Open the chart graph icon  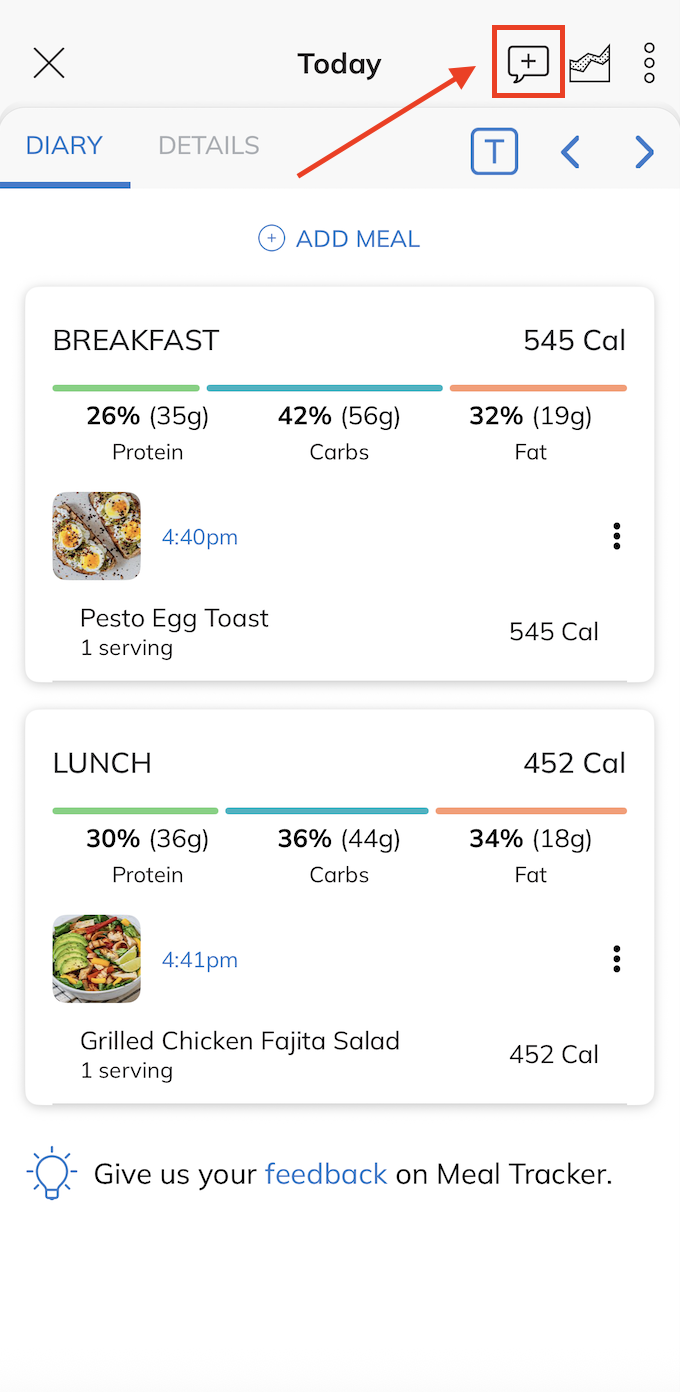click(x=590, y=64)
